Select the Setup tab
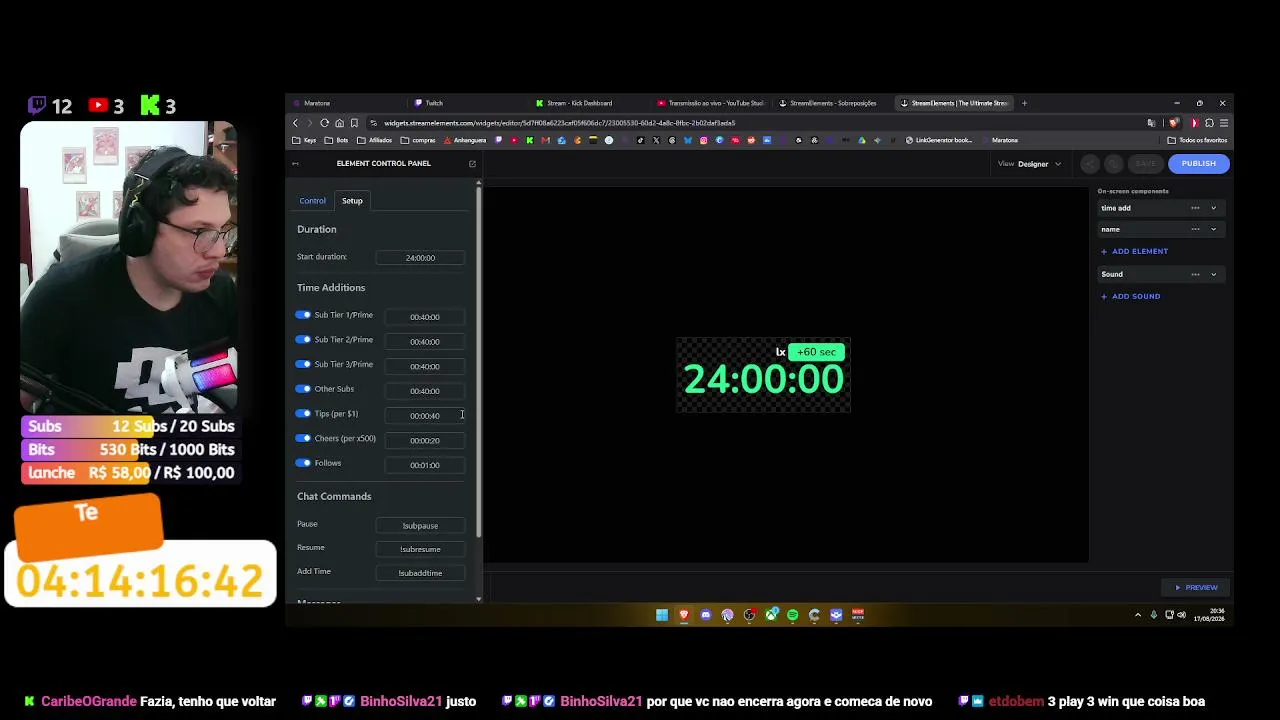This screenshot has width=1280, height=720. tap(352, 201)
